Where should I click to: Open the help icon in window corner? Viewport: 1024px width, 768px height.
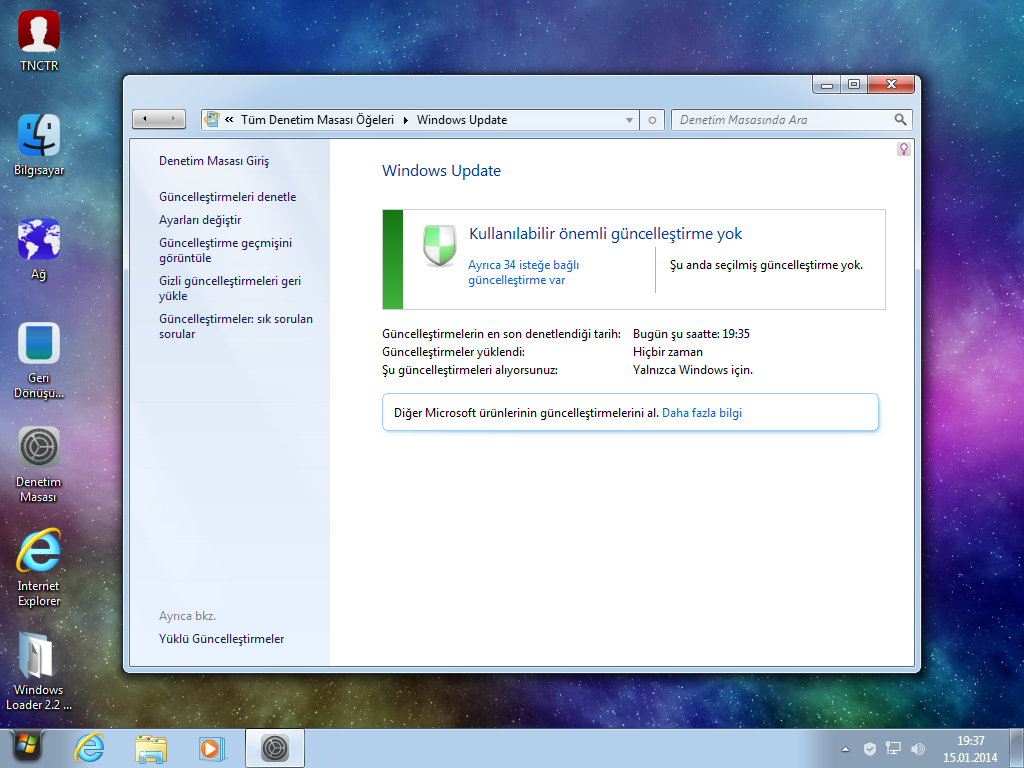click(x=904, y=149)
